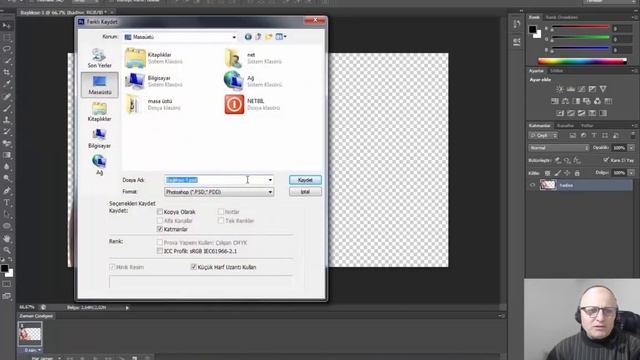Select the Hand tool
Screen dimensions: 640x360
coord(7,238)
